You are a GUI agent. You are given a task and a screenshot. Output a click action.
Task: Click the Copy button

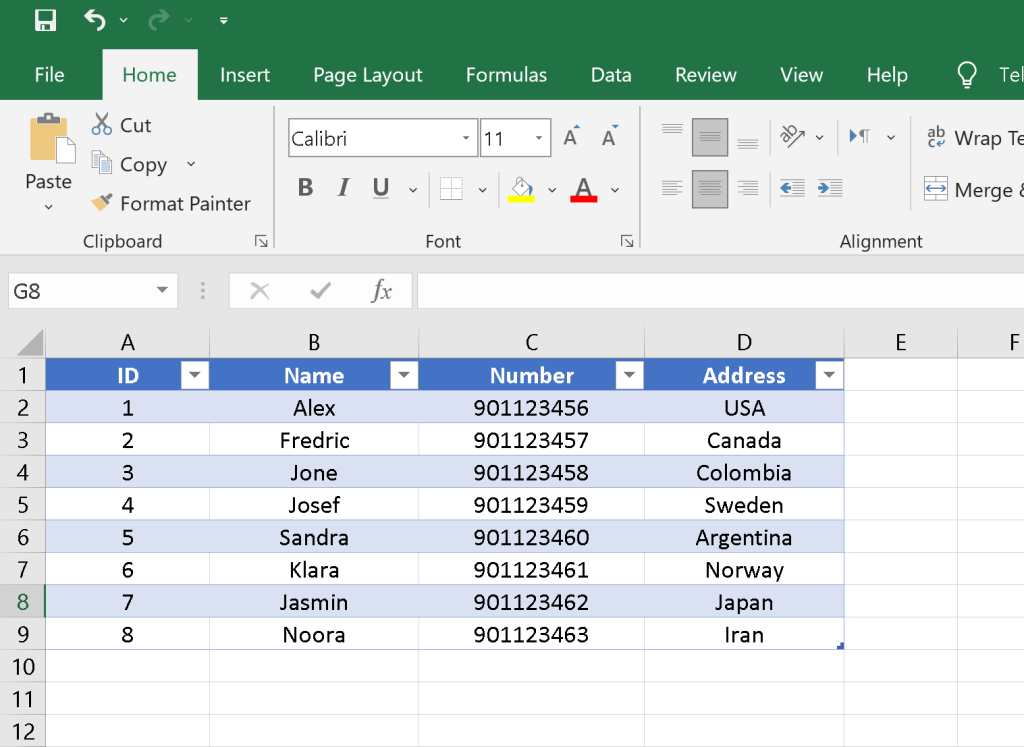click(x=129, y=164)
